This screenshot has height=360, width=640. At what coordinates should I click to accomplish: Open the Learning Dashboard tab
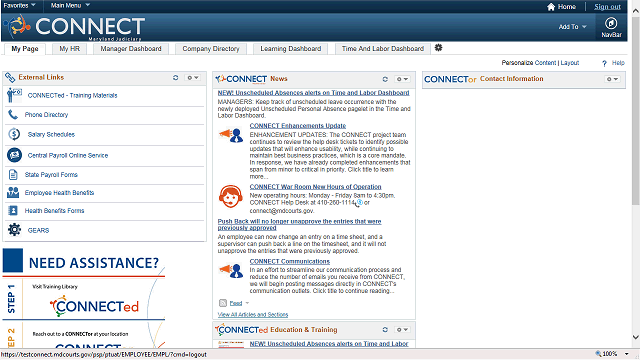click(291, 49)
